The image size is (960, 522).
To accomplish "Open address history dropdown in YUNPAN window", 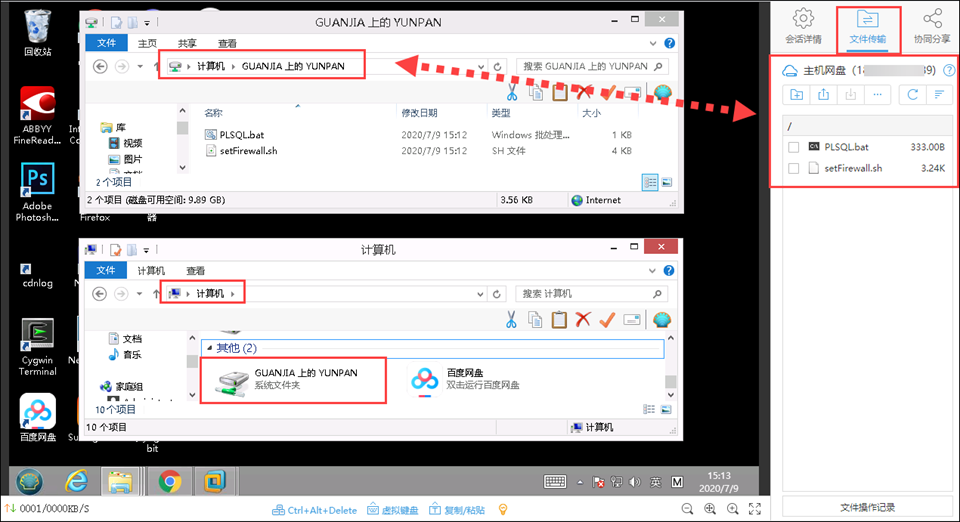I will [481, 67].
